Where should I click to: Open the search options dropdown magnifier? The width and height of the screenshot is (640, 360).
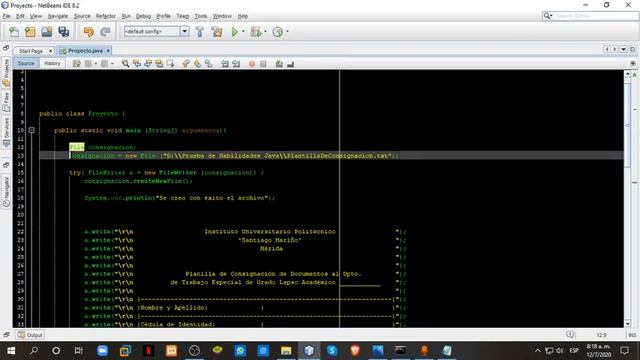(x=548, y=16)
